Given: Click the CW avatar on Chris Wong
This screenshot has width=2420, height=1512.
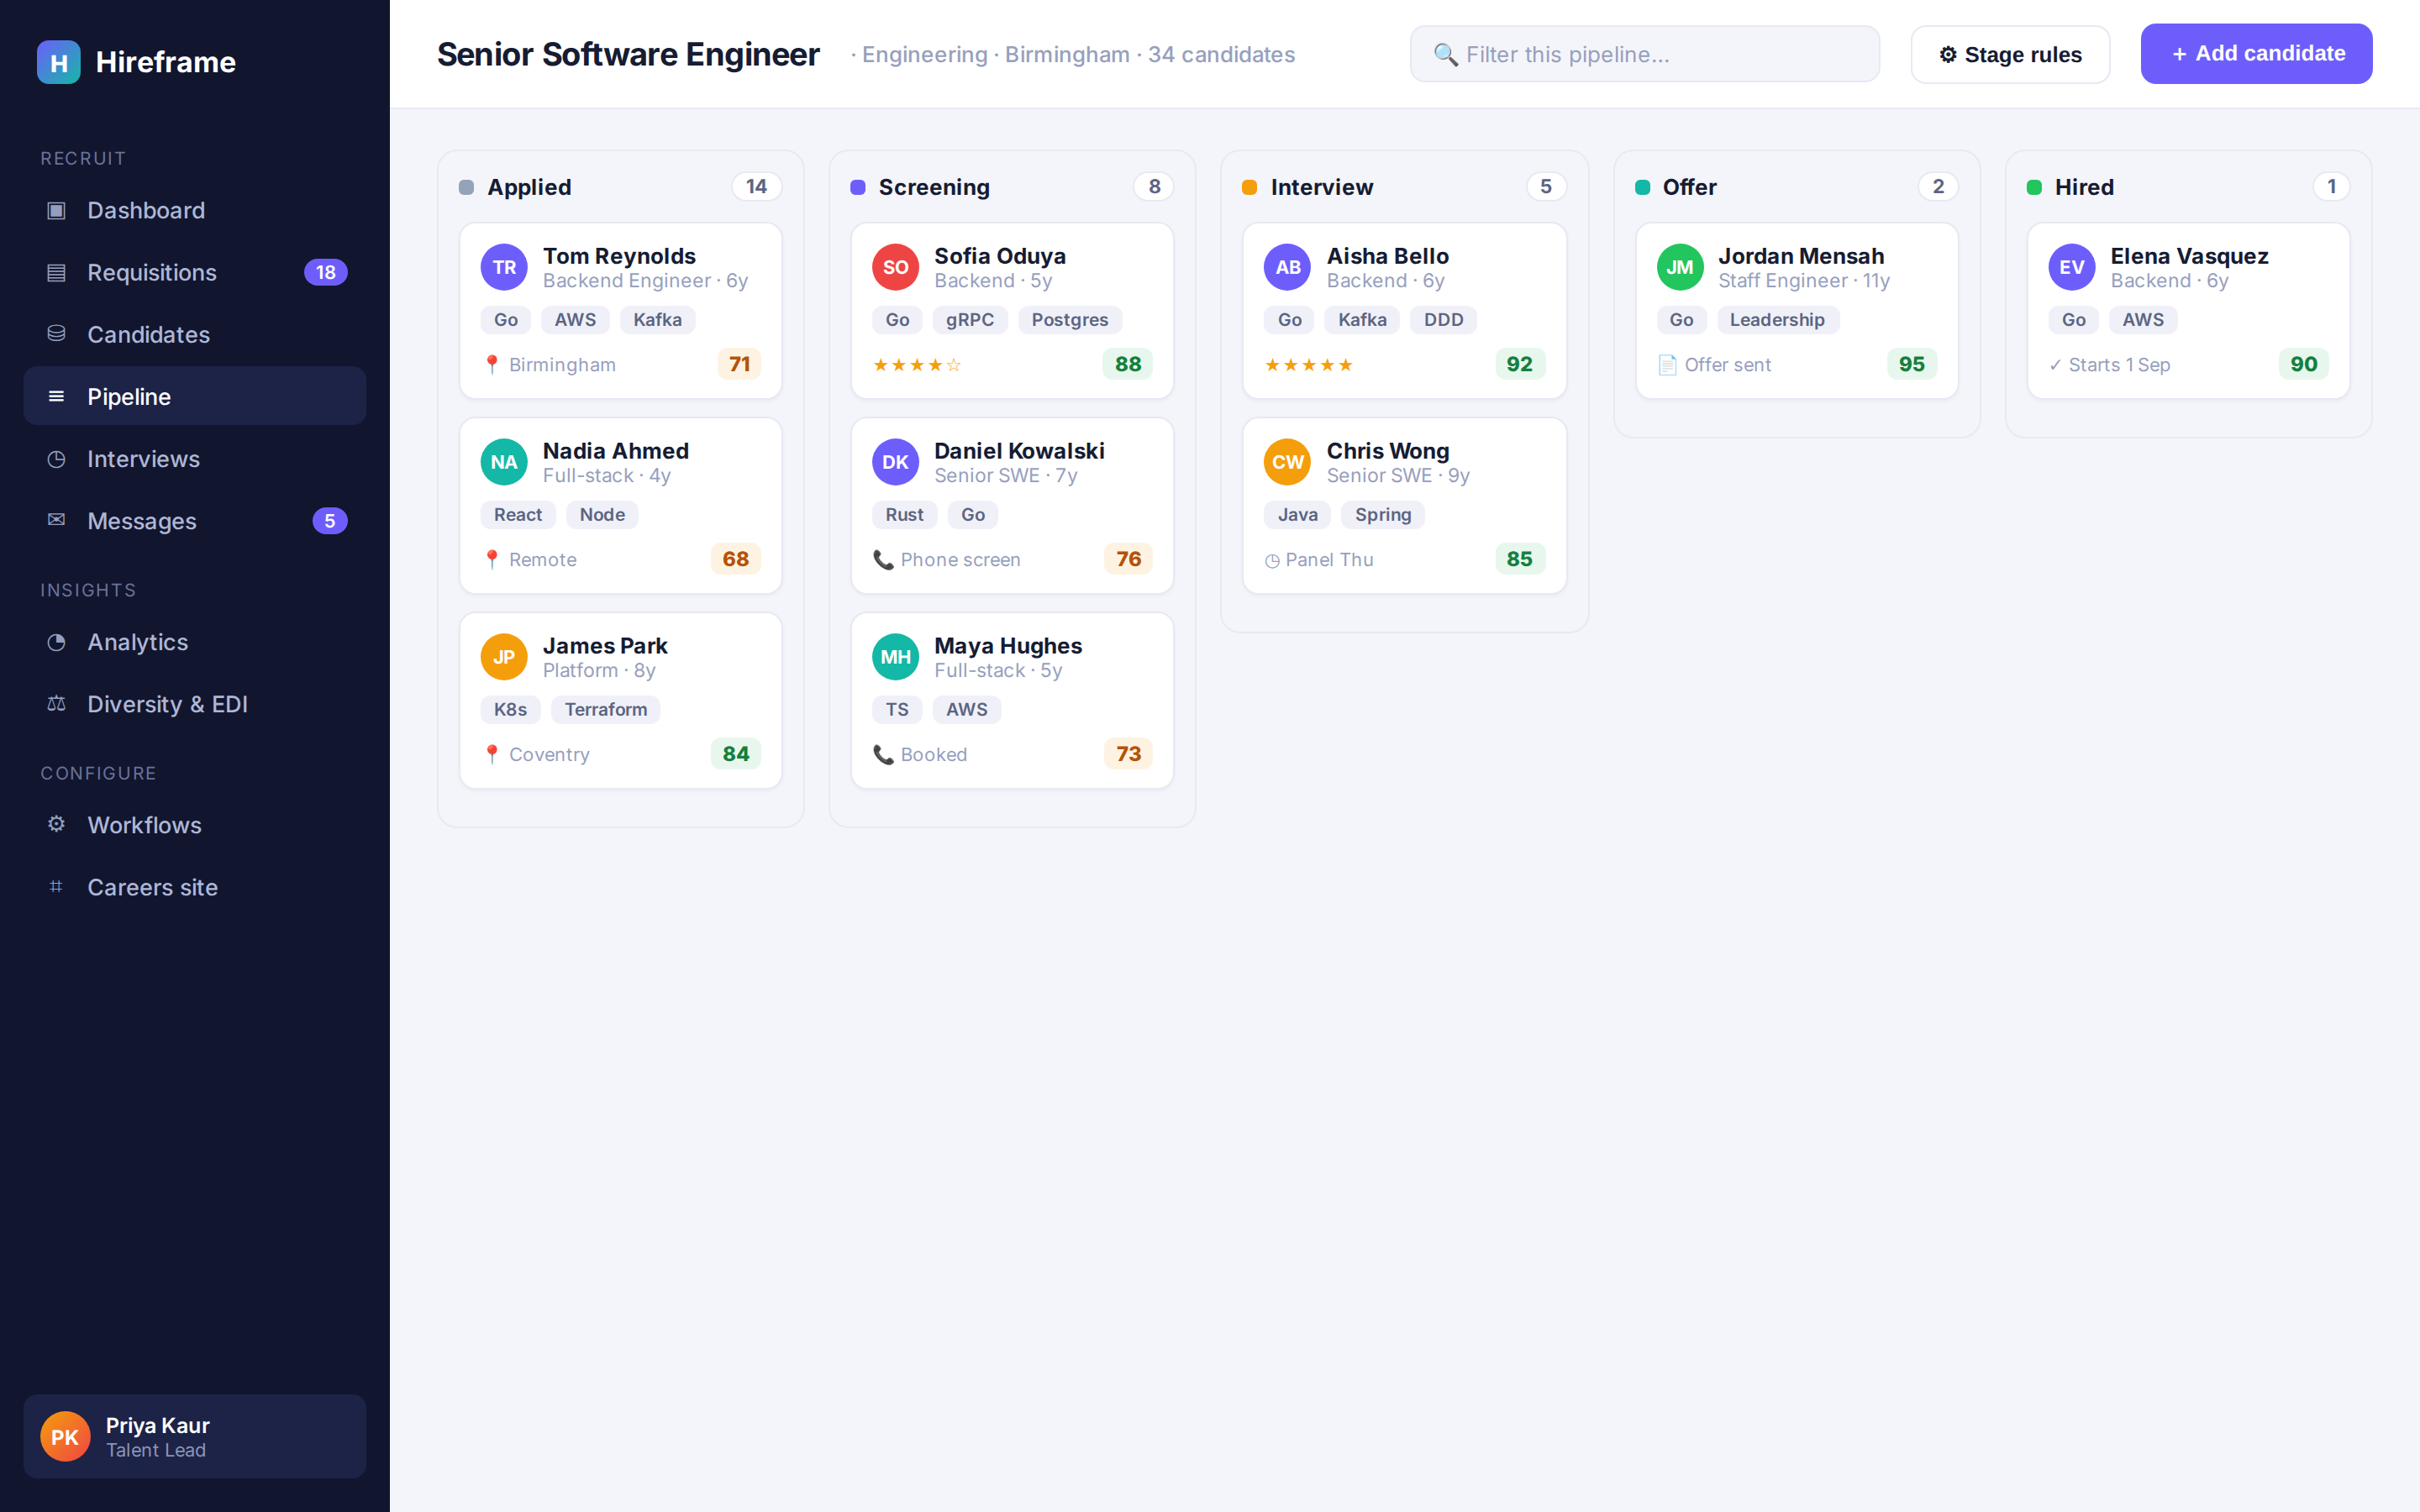Looking at the screenshot, I should click(1287, 462).
